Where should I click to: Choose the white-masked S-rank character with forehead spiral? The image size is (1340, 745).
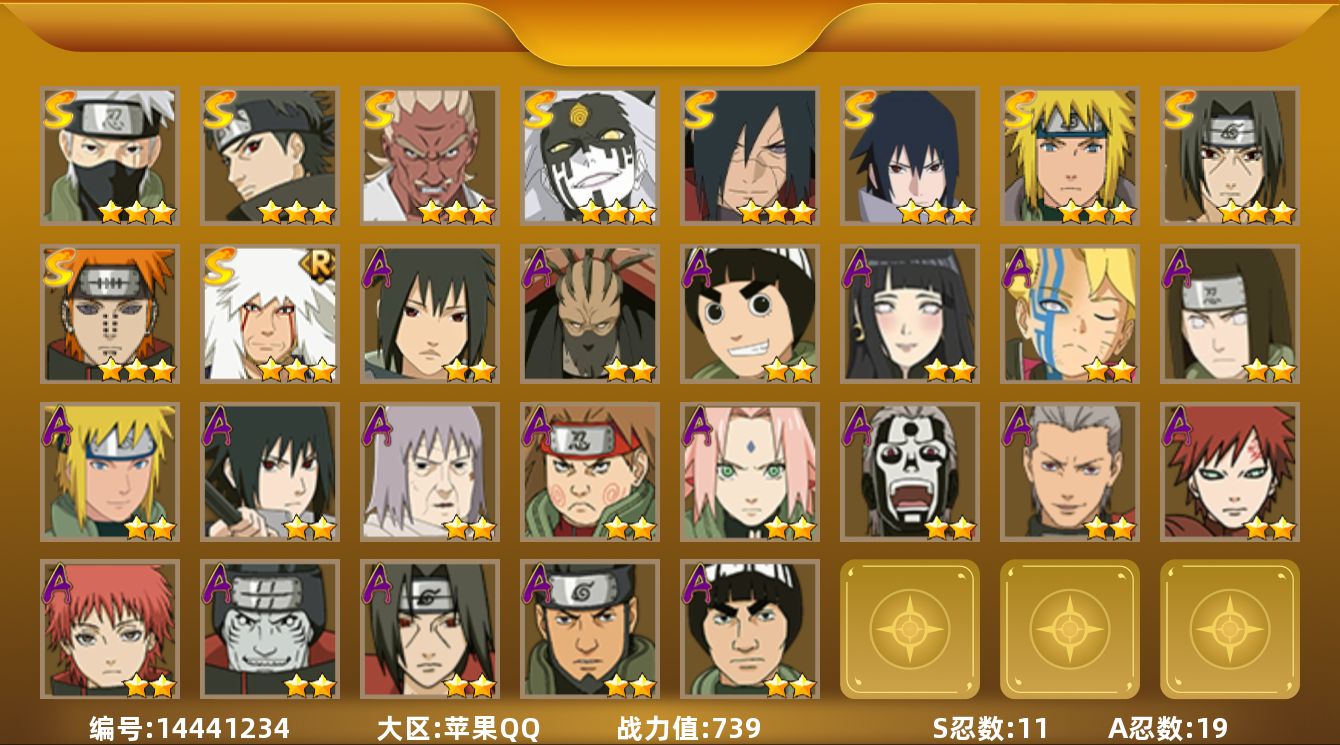pos(590,156)
